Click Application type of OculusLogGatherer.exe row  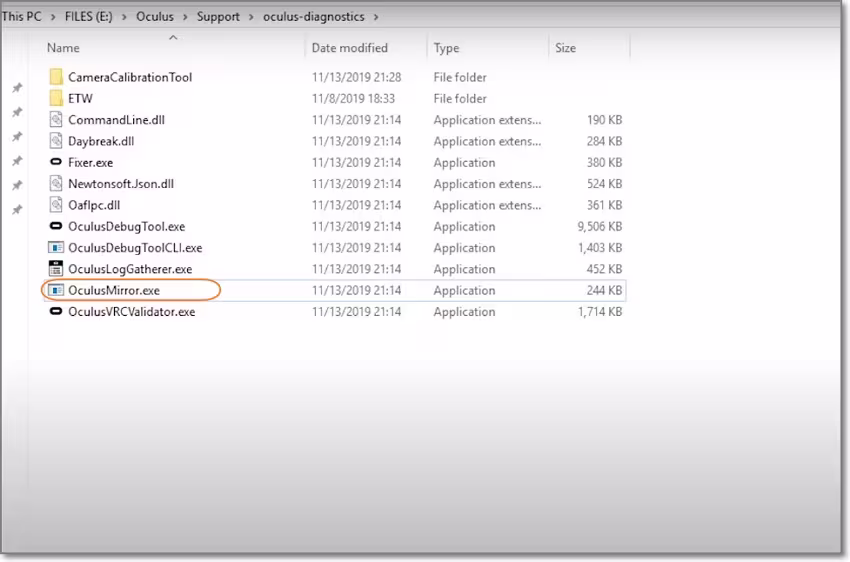tap(464, 269)
